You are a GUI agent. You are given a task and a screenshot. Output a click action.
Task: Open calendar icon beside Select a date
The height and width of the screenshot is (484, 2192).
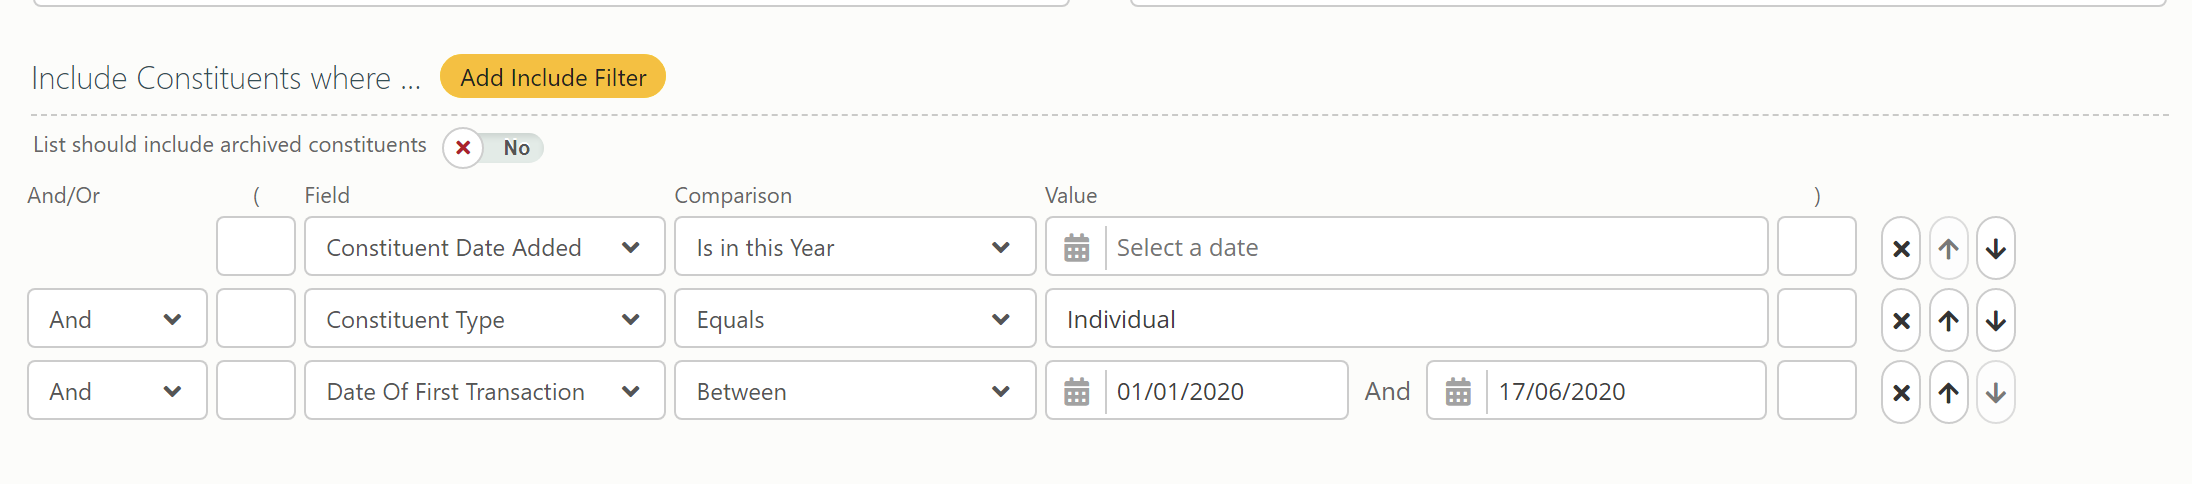[x=1076, y=247]
